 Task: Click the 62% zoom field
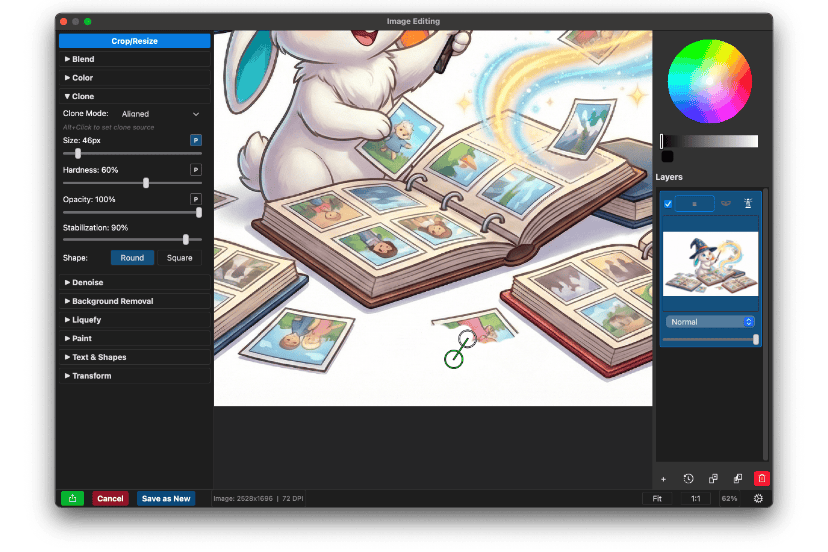point(729,498)
